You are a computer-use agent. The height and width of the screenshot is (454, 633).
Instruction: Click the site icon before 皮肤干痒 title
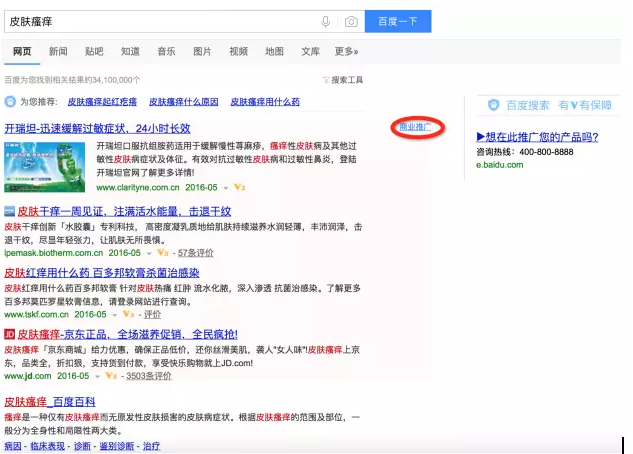click(x=9, y=211)
